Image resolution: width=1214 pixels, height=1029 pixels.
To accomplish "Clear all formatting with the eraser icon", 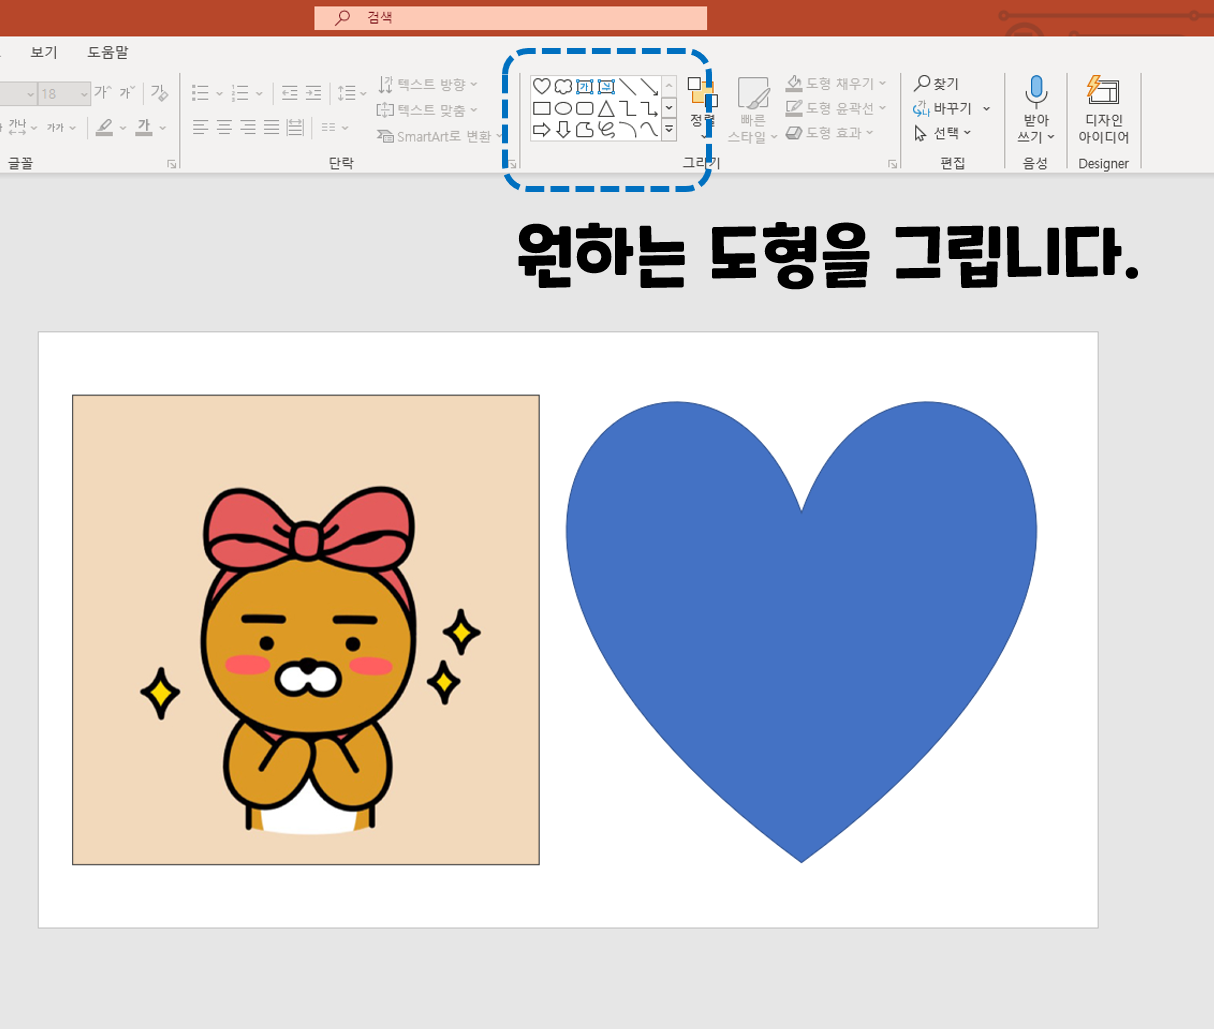I will (159, 93).
